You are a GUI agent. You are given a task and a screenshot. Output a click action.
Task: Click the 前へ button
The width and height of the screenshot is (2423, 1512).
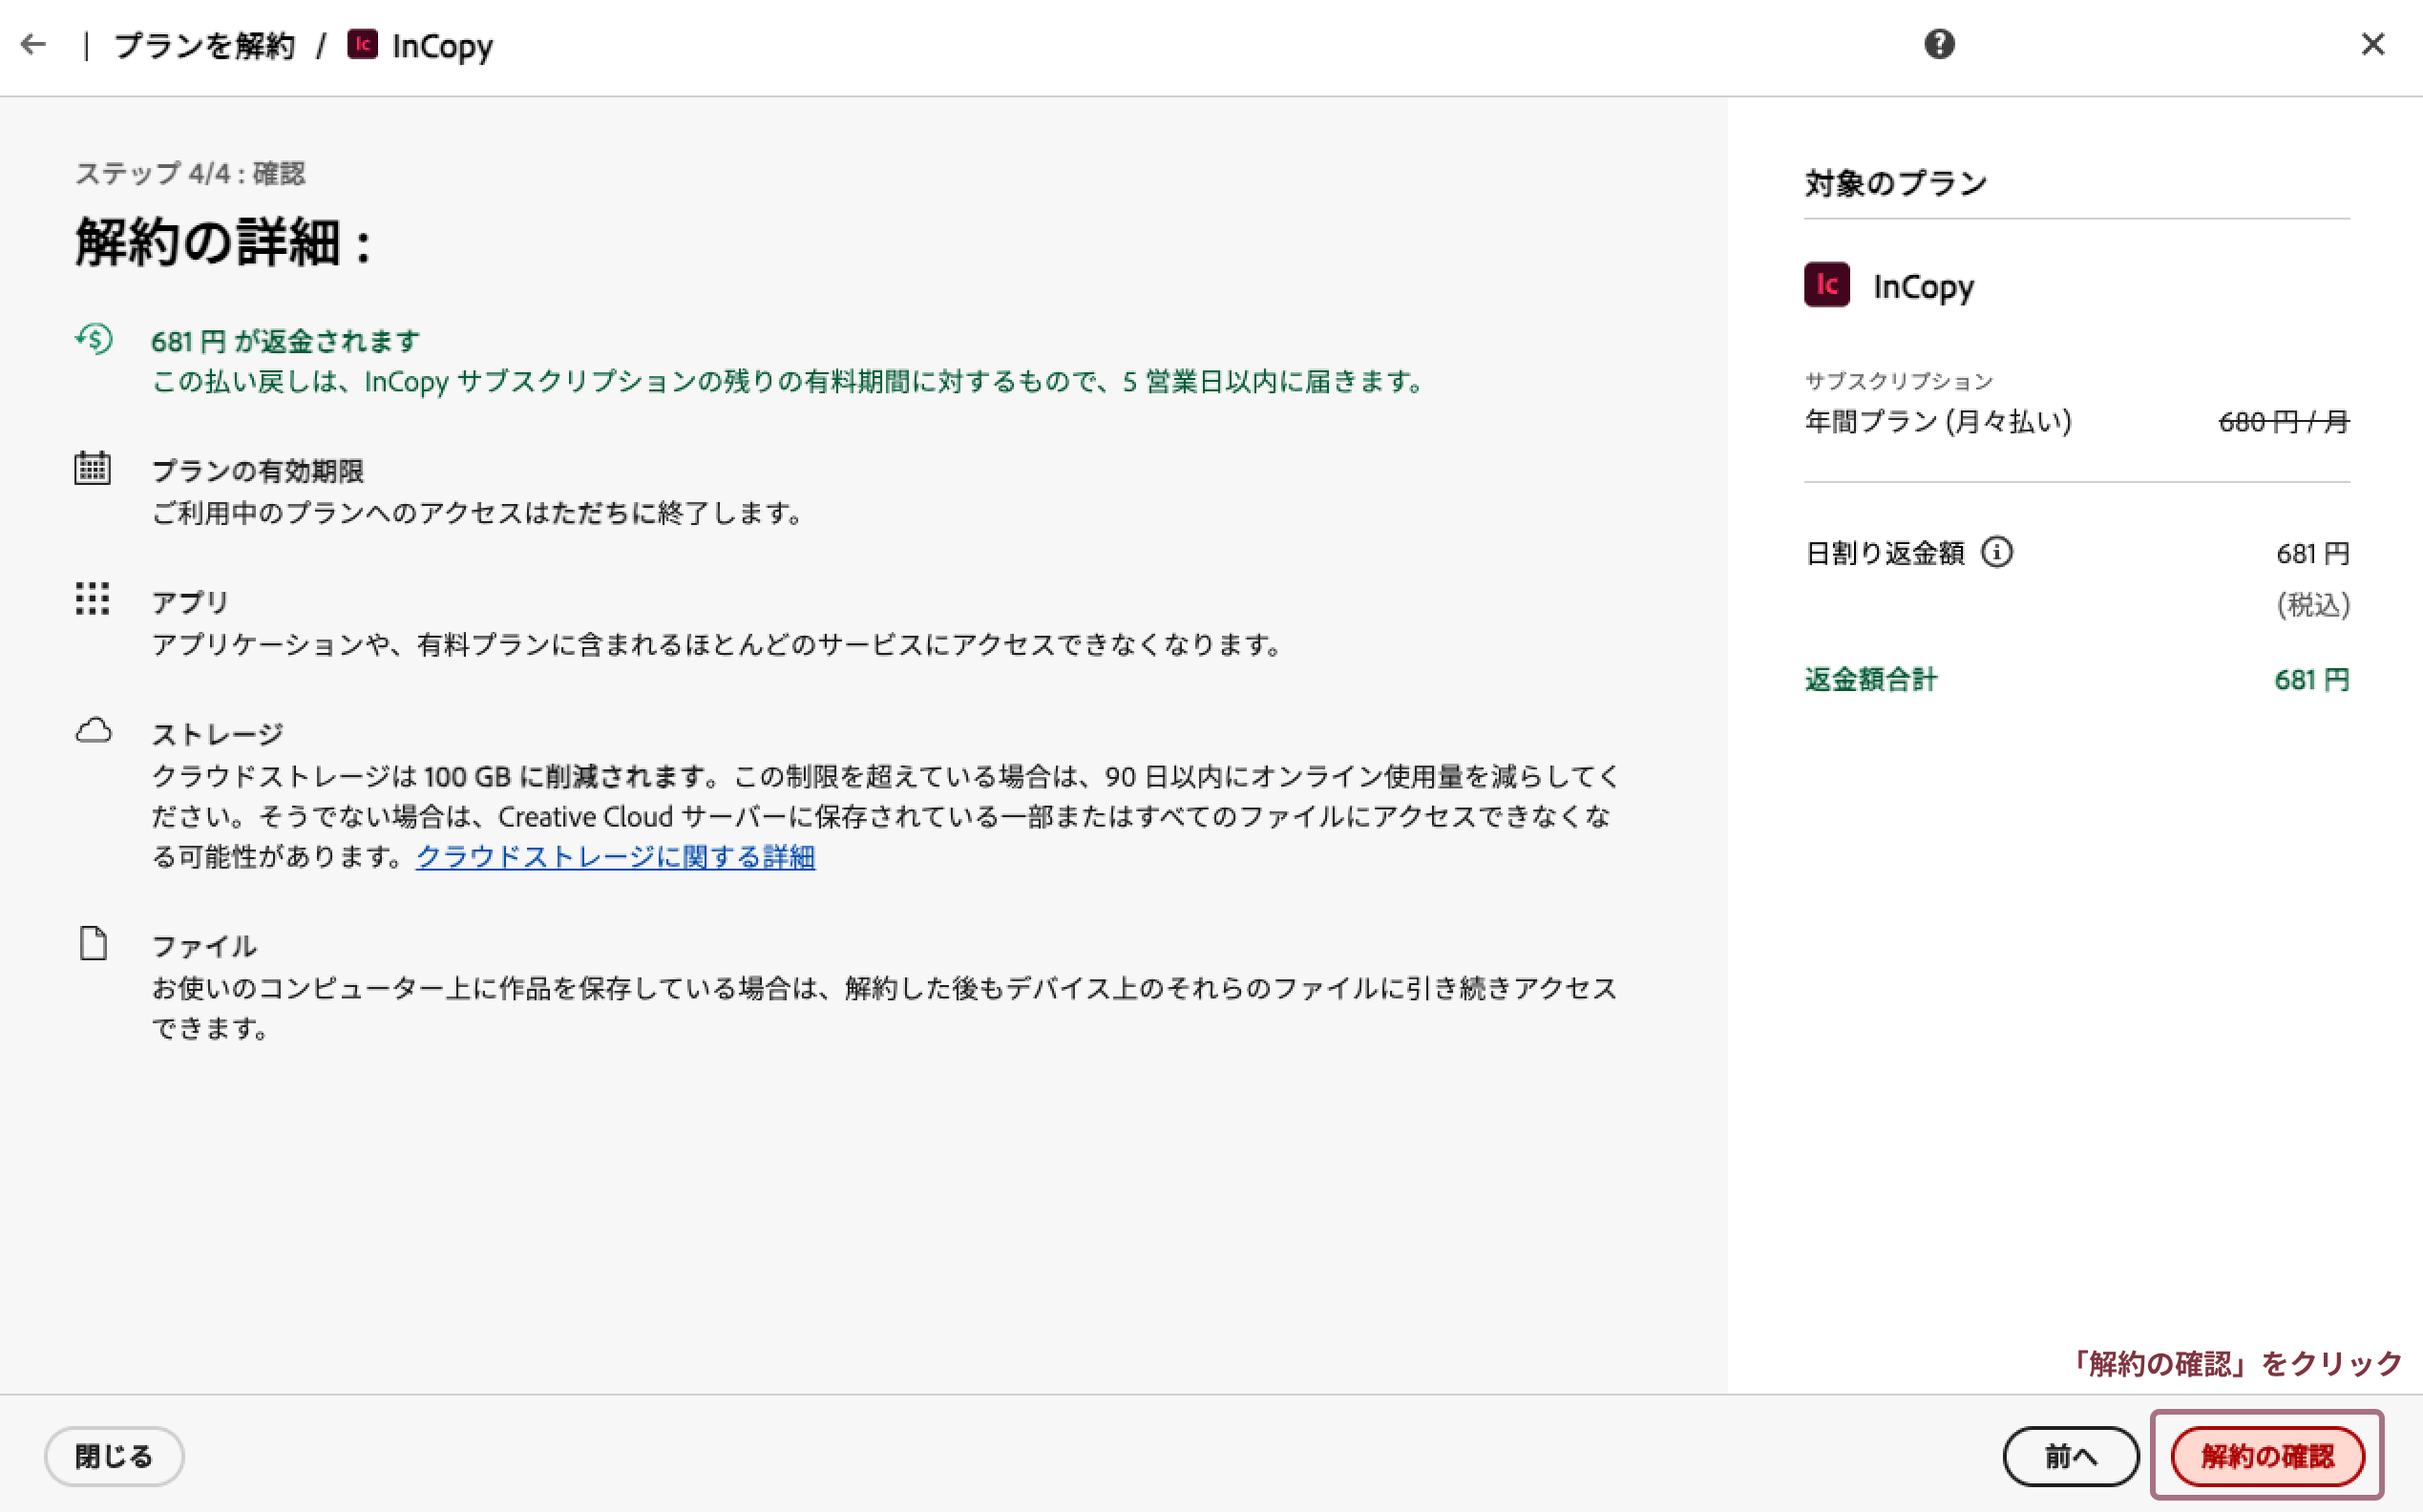tap(2070, 1456)
